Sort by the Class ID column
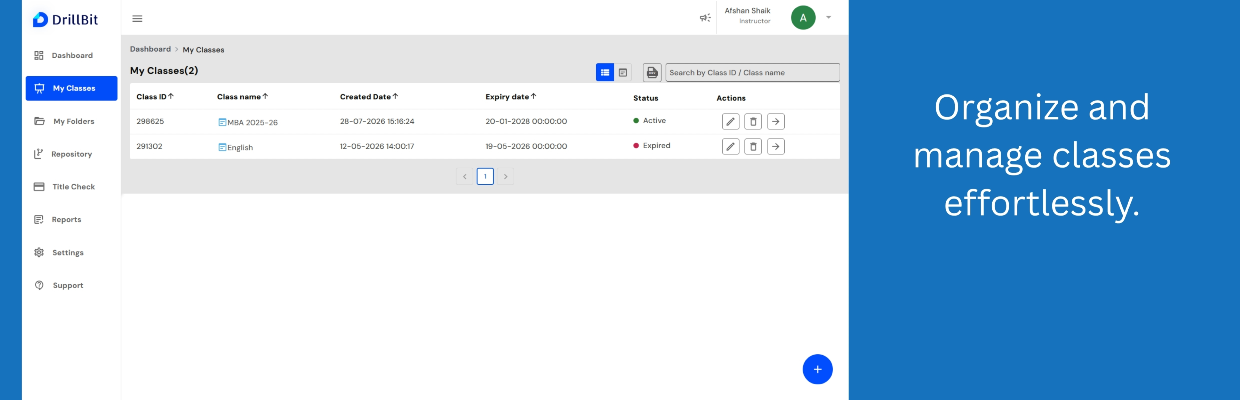This screenshot has height=400, width=1240. pyautogui.click(x=155, y=97)
